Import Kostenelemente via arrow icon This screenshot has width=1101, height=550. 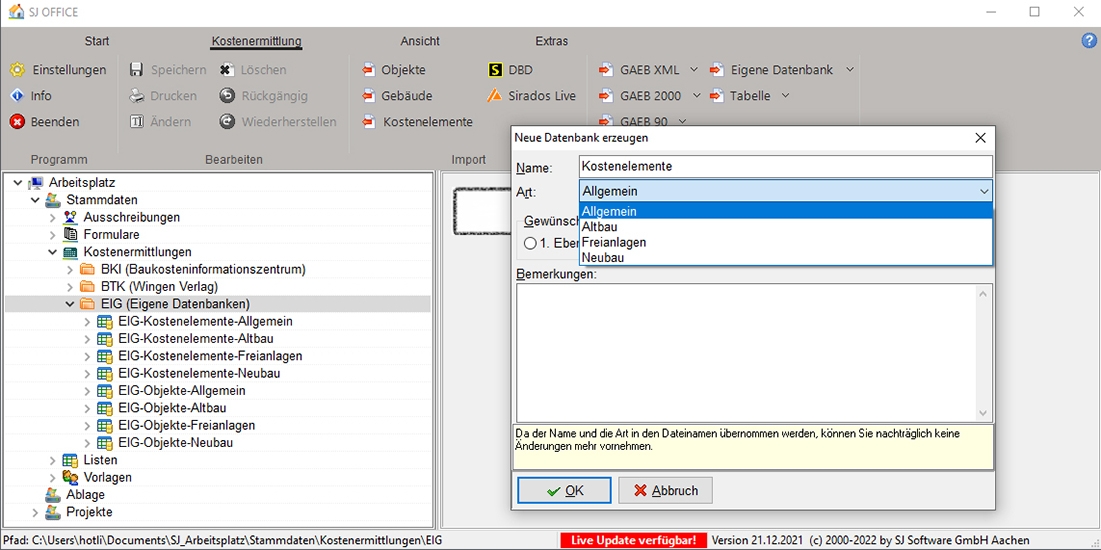point(369,122)
